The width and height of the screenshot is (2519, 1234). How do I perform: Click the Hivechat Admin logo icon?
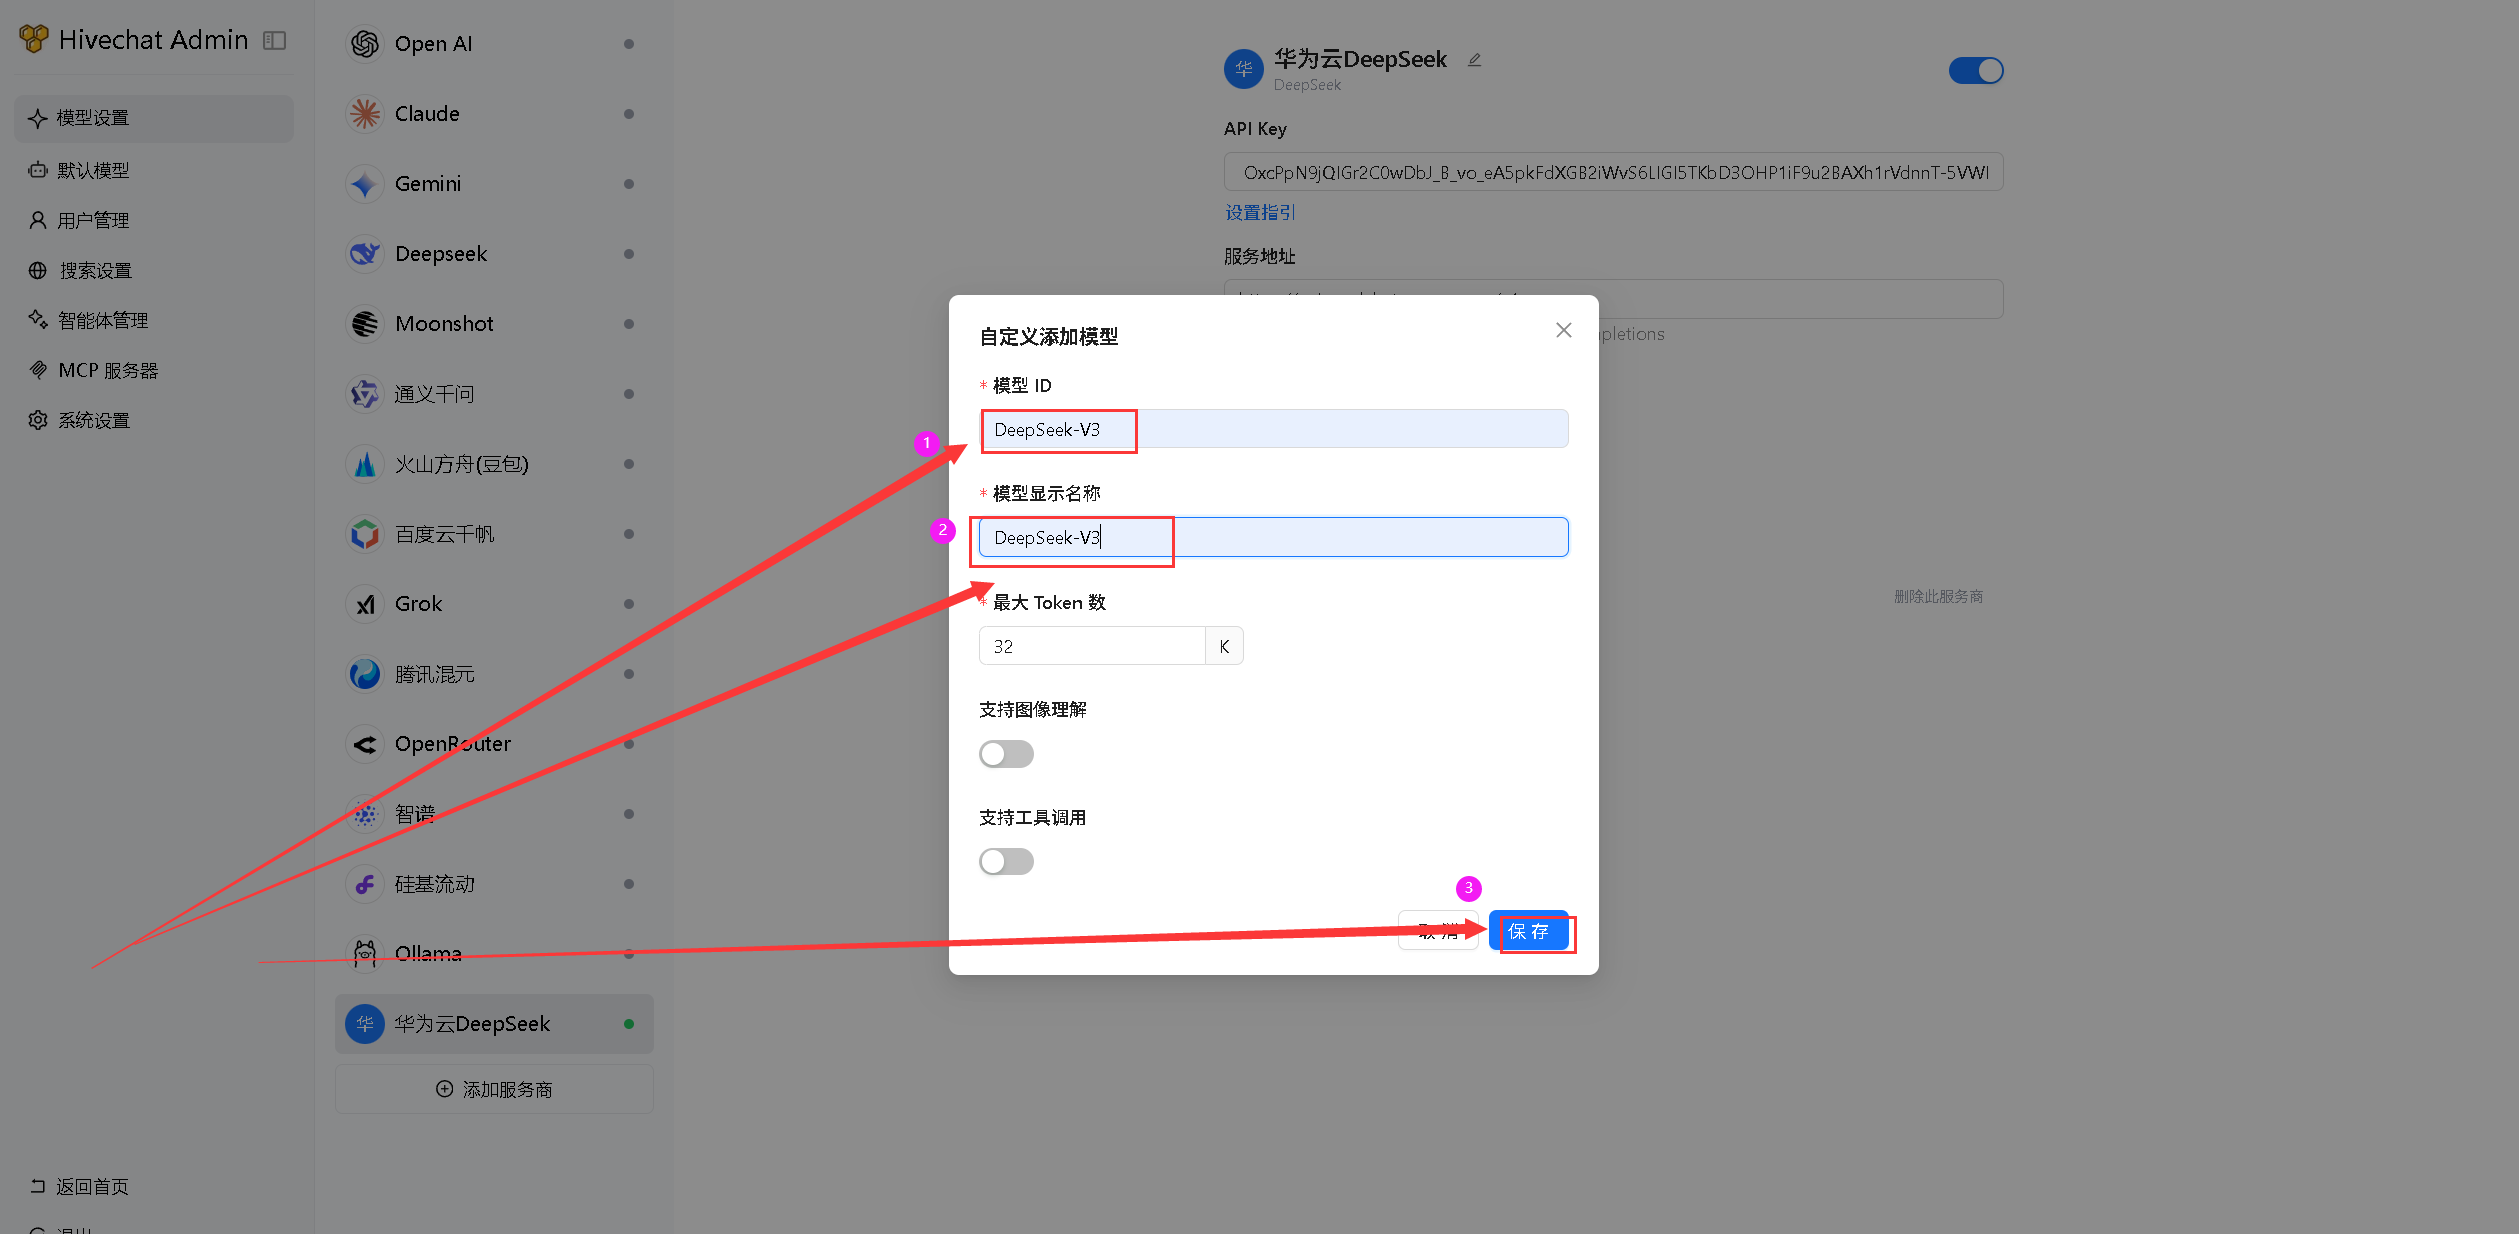(34, 39)
